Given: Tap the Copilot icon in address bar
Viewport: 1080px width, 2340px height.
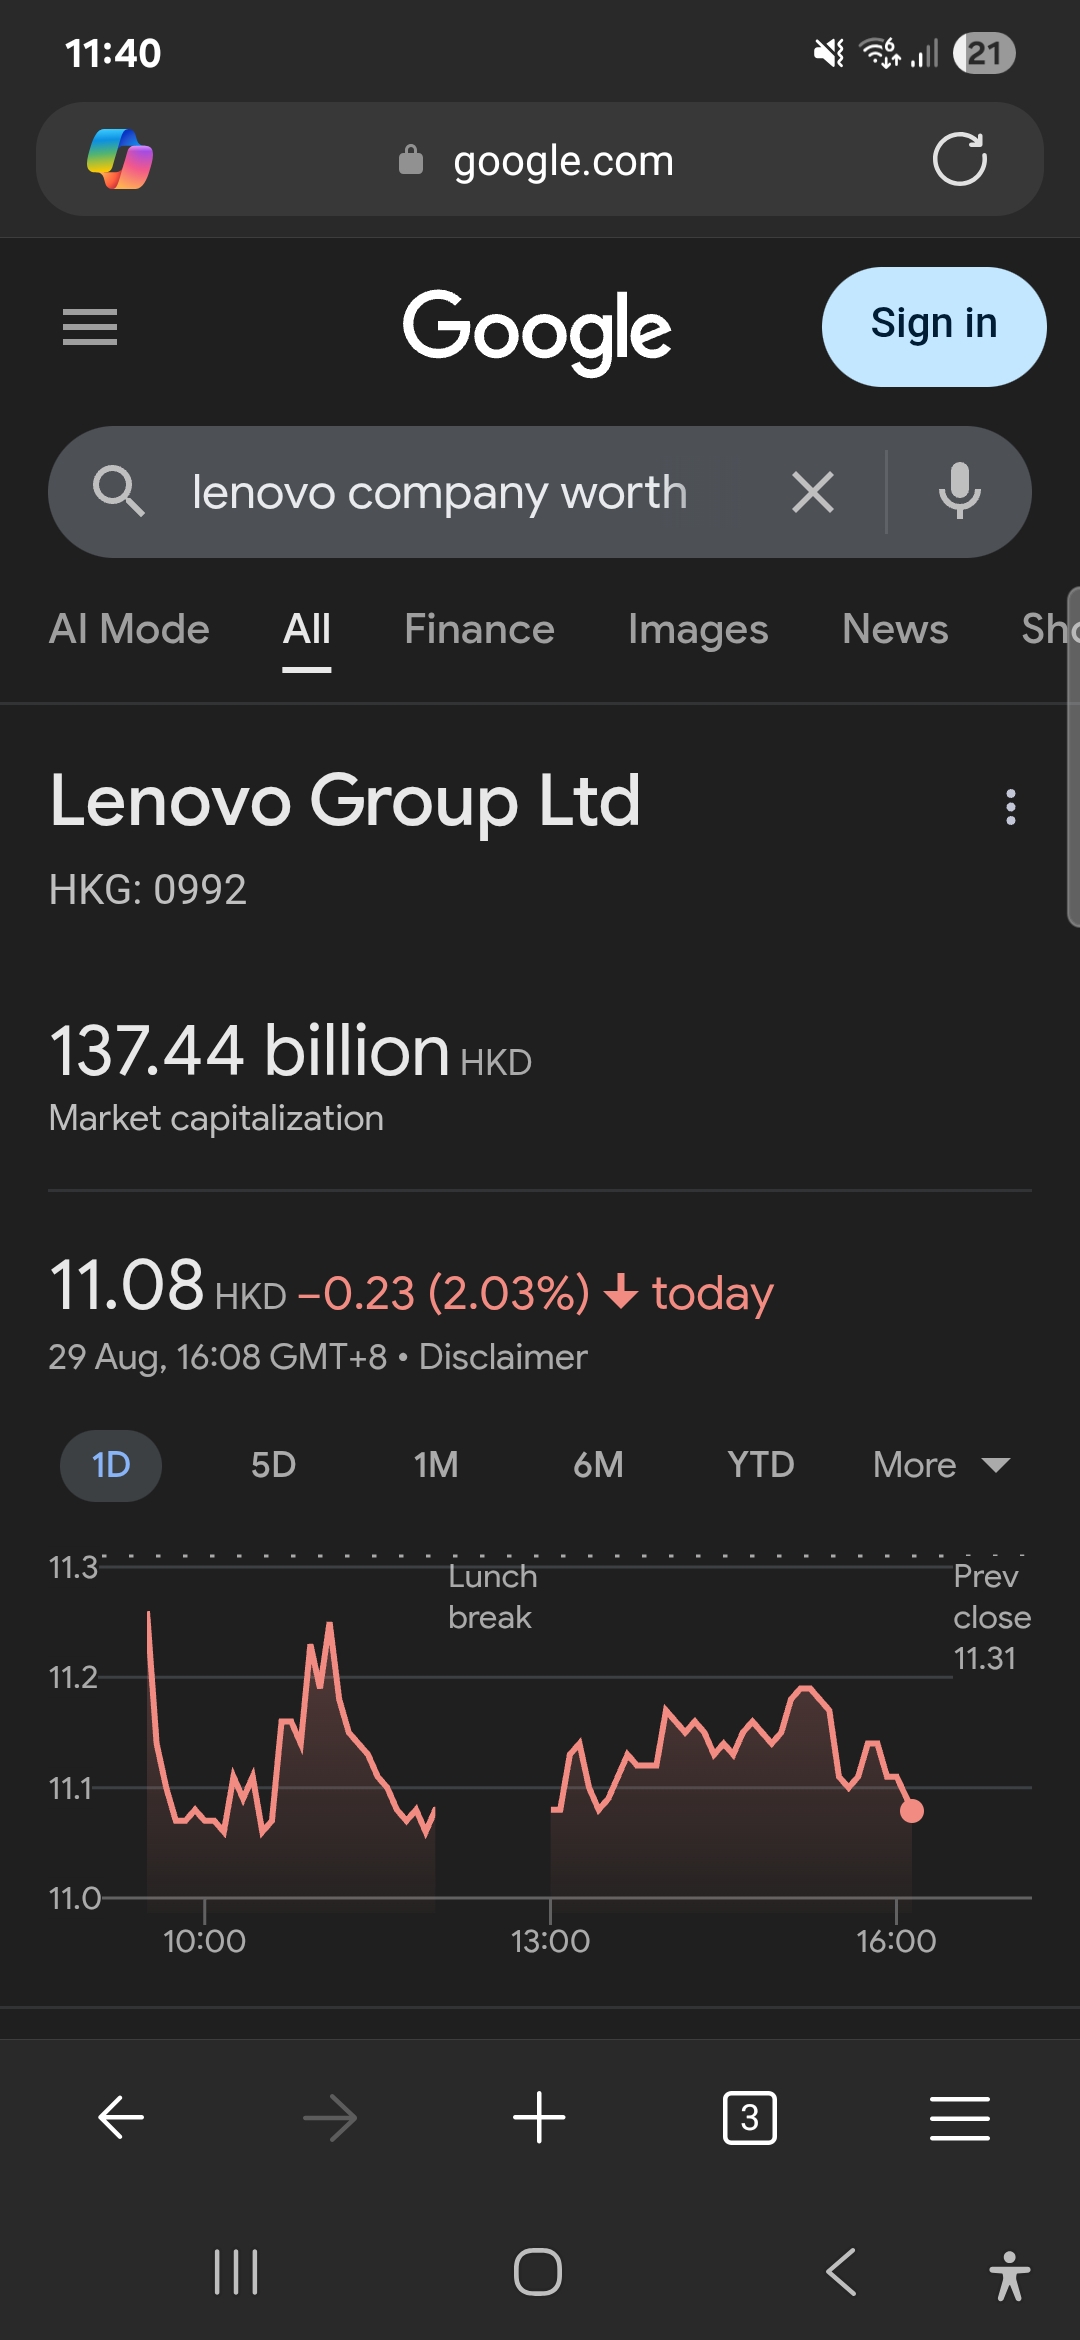Looking at the screenshot, I should pos(120,159).
